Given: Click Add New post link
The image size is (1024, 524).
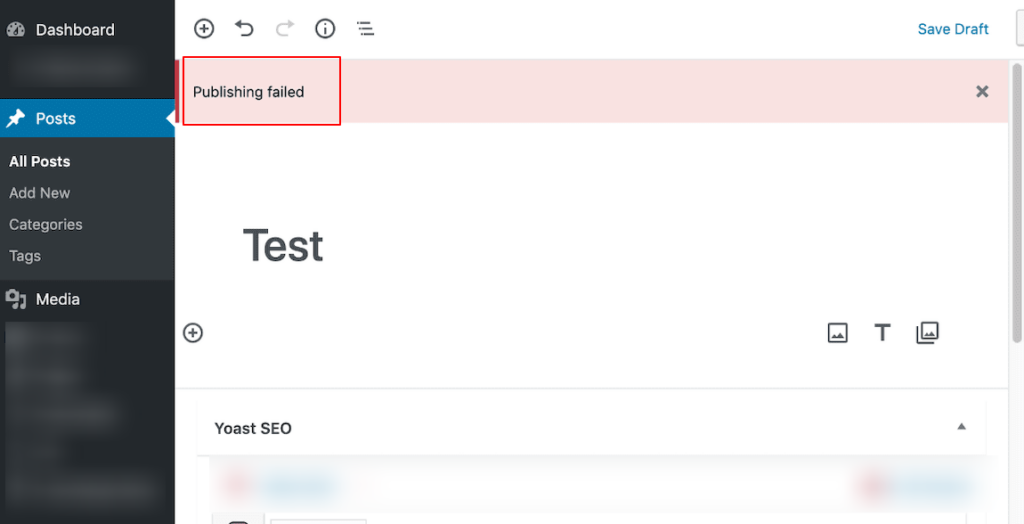Looking at the screenshot, I should tap(40, 193).
